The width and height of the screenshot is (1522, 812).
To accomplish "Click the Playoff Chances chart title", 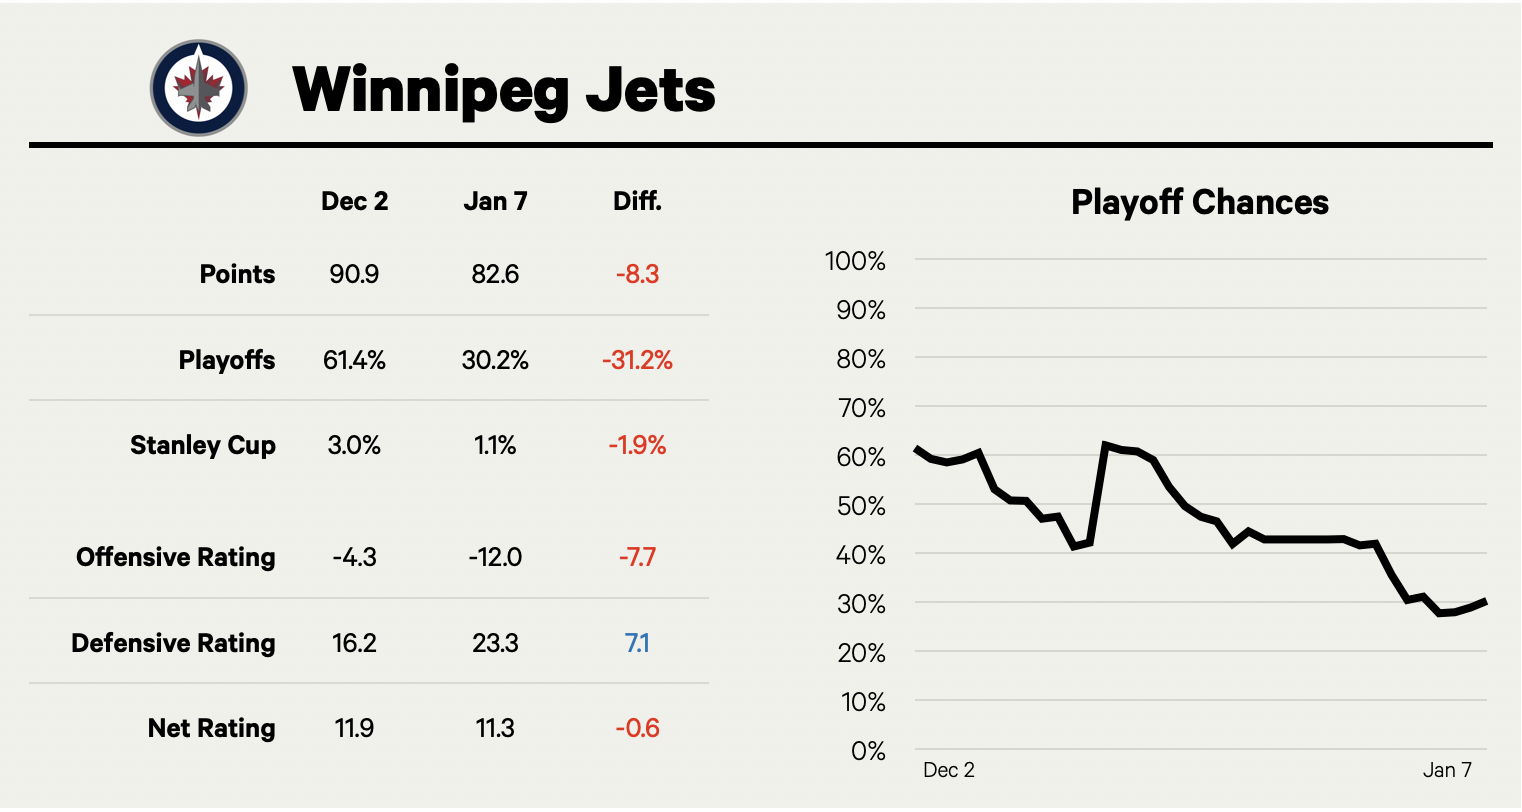I will point(1199,202).
